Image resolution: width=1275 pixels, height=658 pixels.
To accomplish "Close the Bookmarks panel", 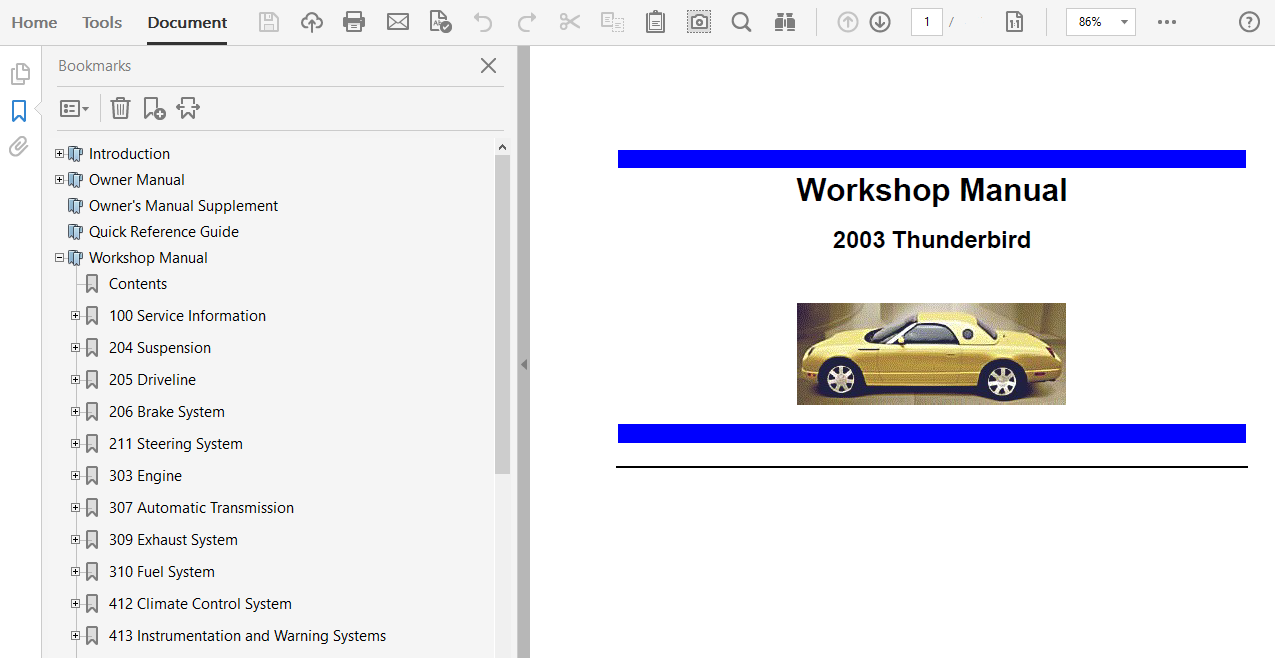I will [x=488, y=66].
